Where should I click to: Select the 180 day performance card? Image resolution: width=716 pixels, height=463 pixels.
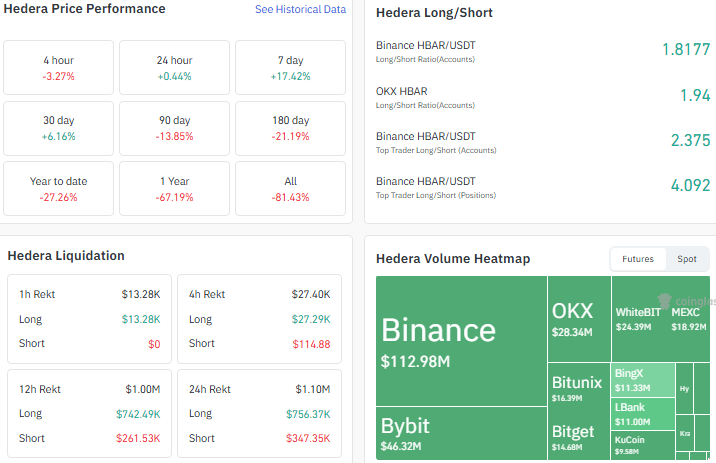tap(290, 128)
